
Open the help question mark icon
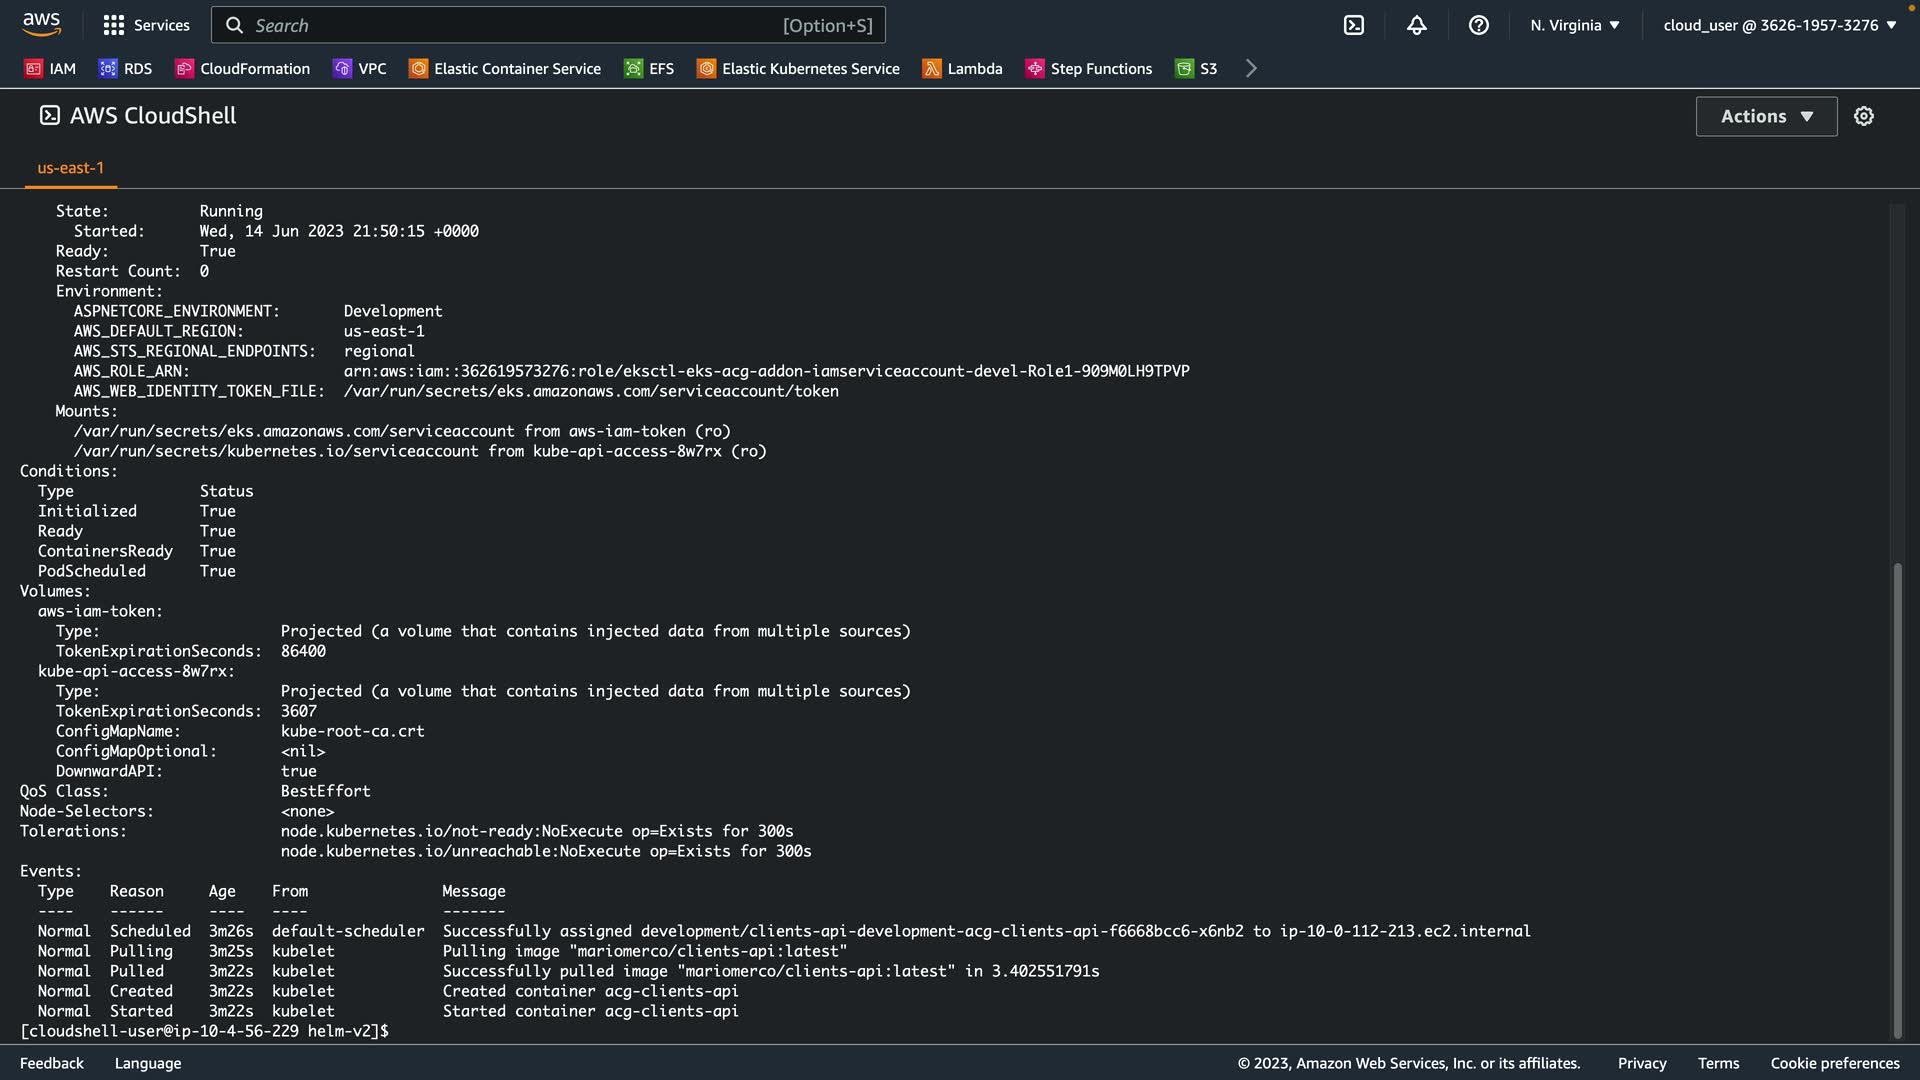[1478, 25]
